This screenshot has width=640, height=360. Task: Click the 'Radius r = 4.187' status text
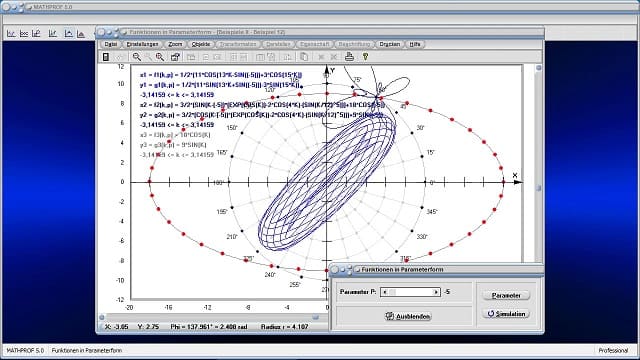point(284,327)
